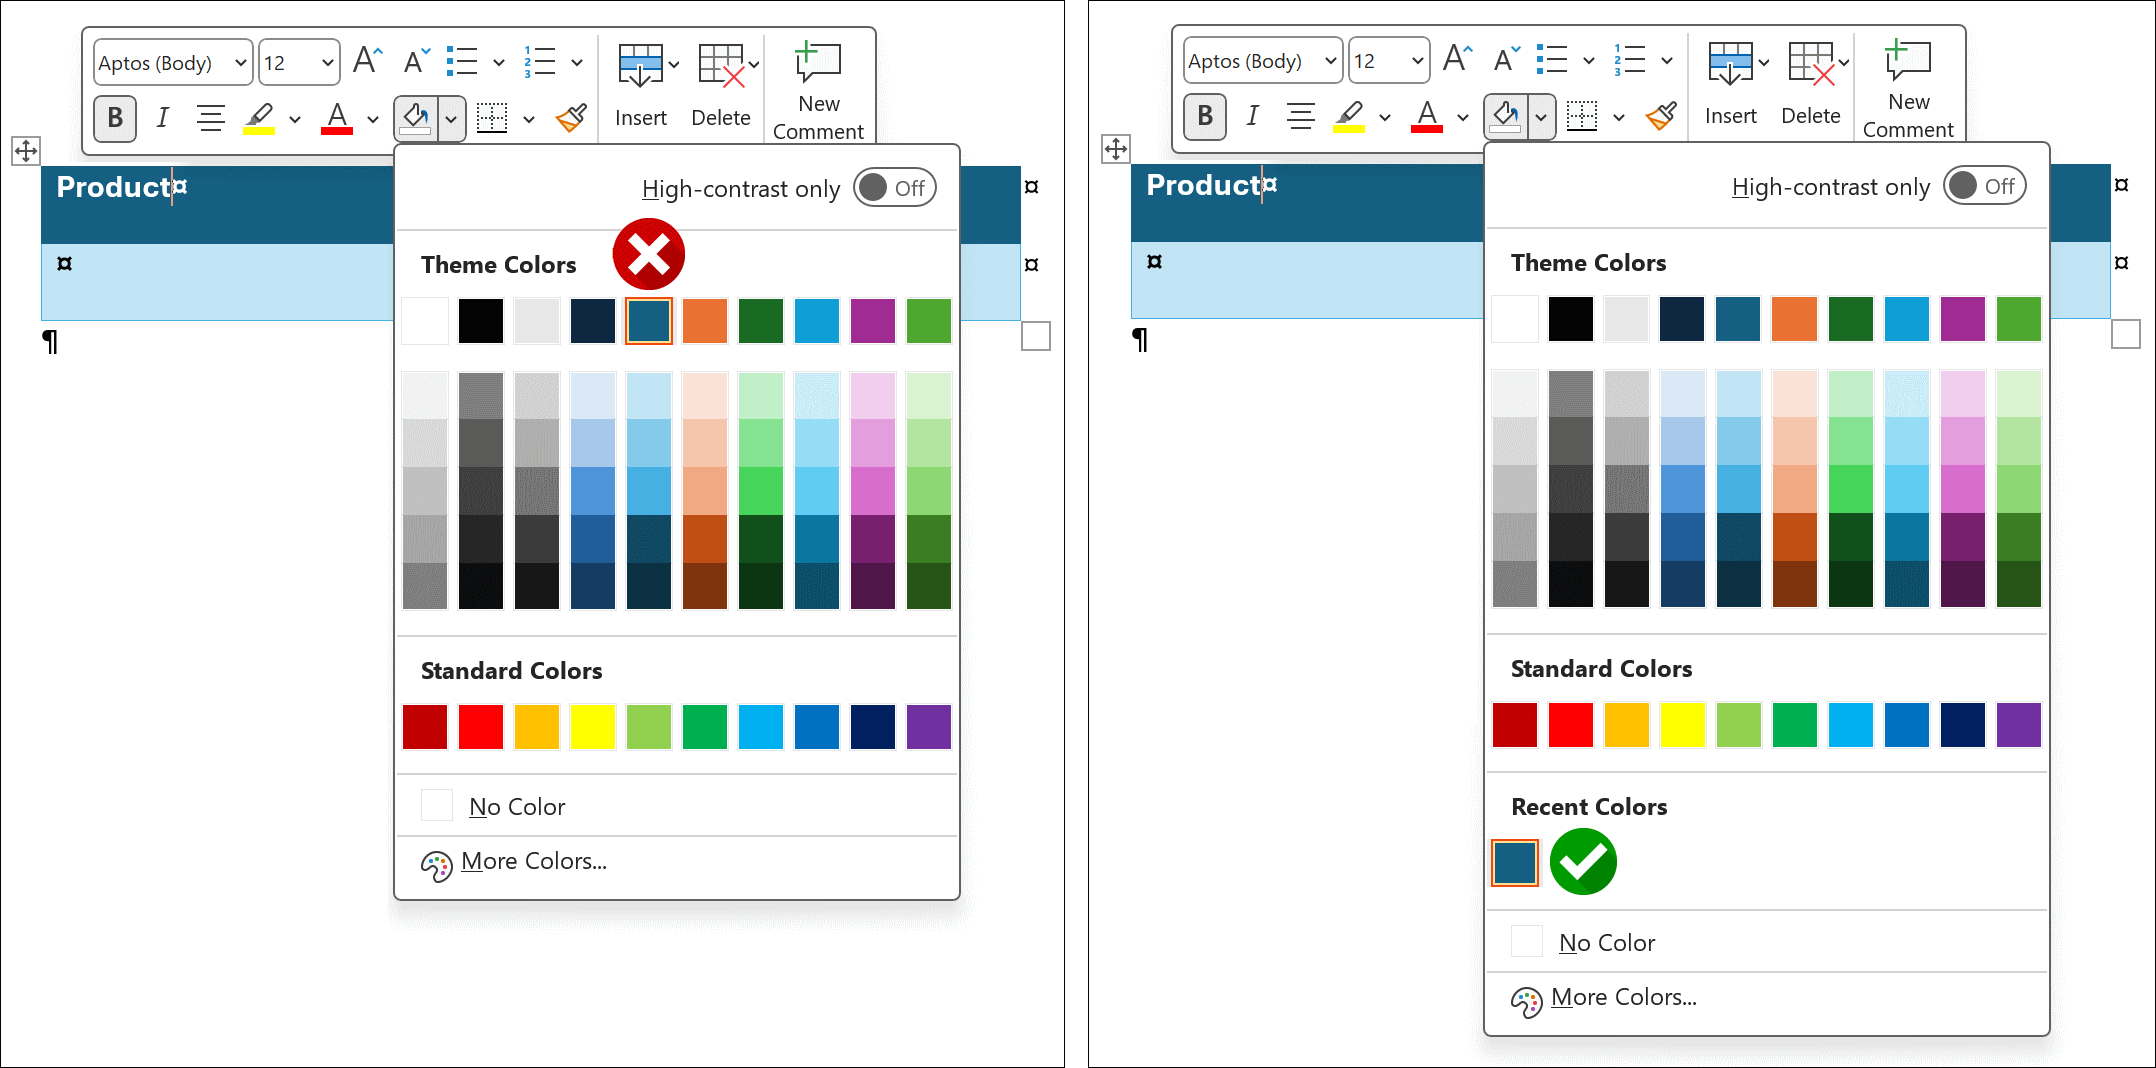Click the Delete table icon in the left toolbar
The height and width of the screenshot is (1068, 2156).
pos(721,65)
